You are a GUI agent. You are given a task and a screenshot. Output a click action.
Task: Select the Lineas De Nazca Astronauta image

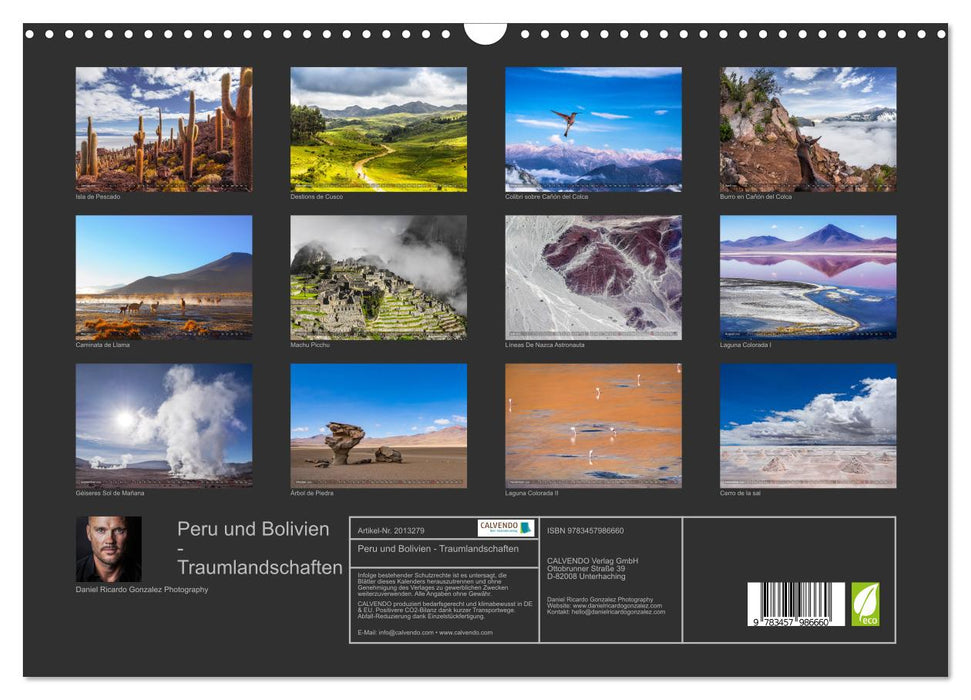tap(593, 277)
